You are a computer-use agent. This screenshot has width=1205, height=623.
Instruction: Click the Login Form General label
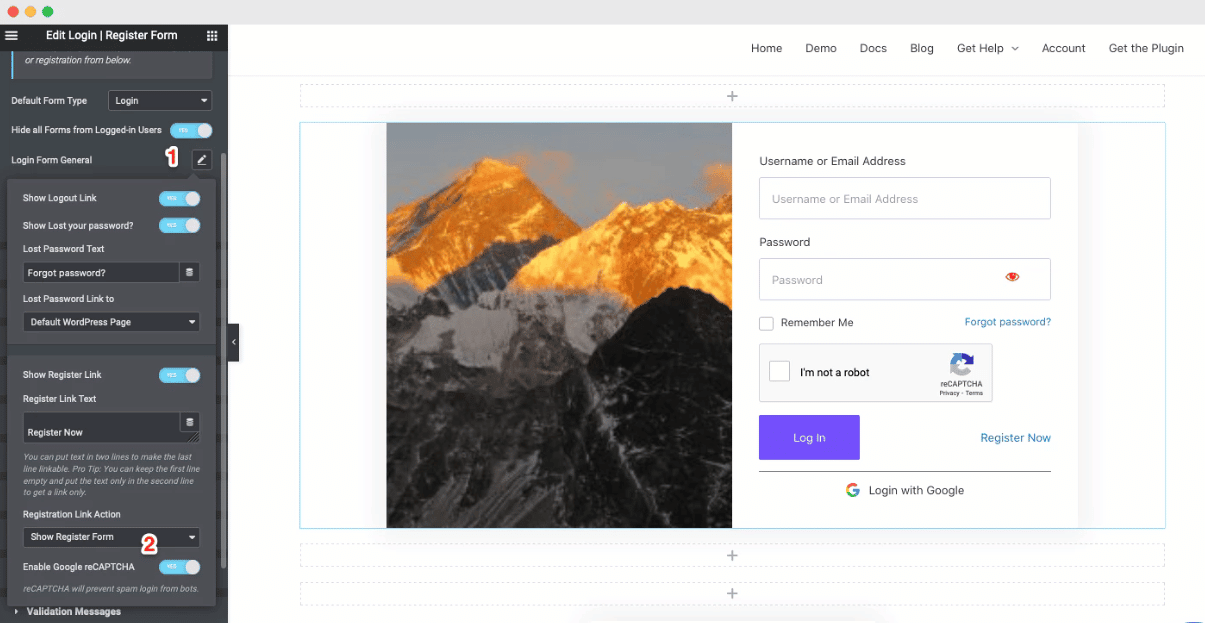point(51,160)
